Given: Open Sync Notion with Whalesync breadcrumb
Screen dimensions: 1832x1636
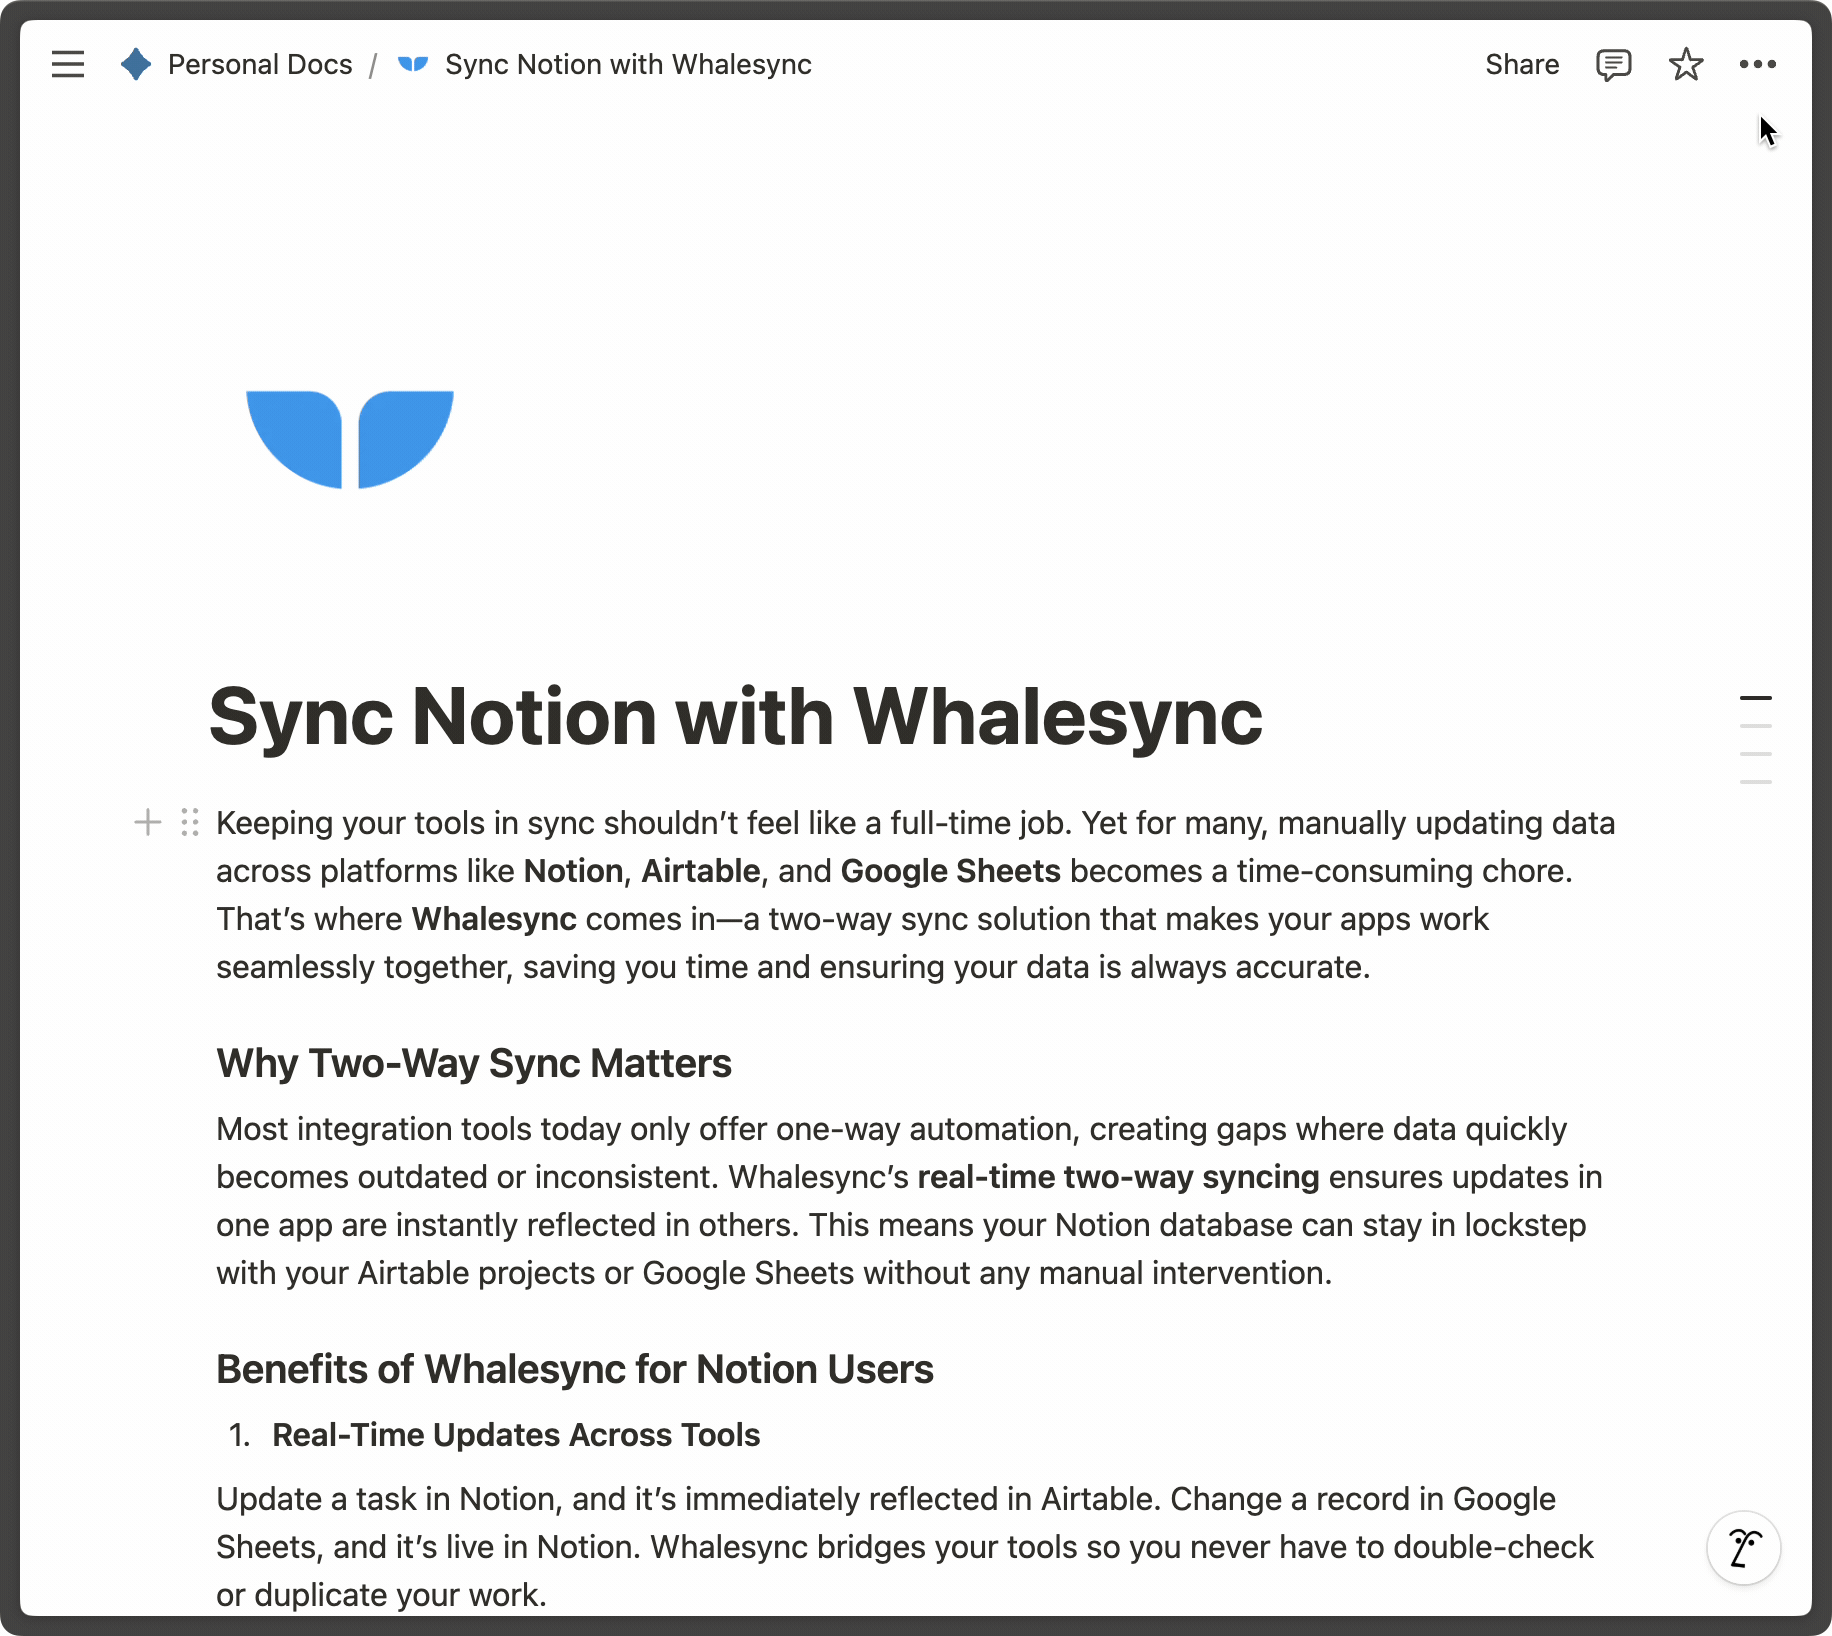Looking at the screenshot, I should point(628,64).
